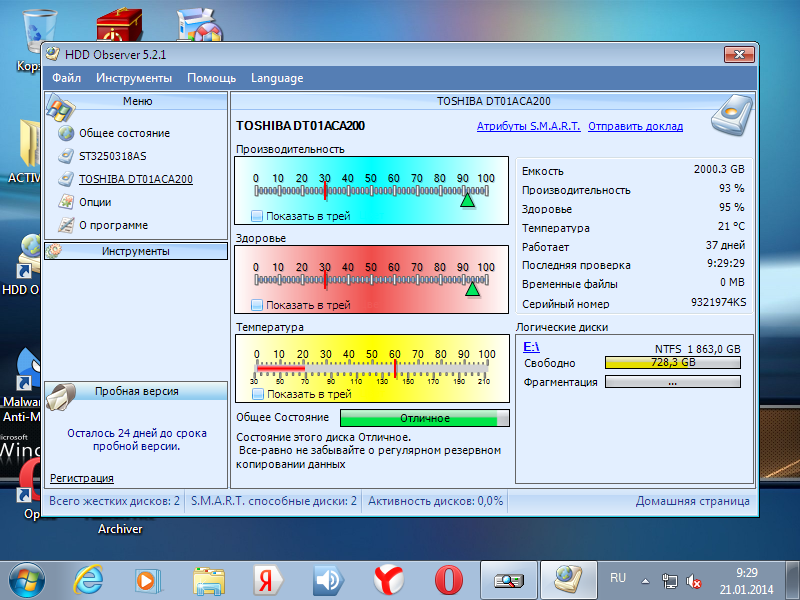Screen dimensions: 800x600
Task: Click the Show Desktop strip in taskbar
Action: coord(792,581)
